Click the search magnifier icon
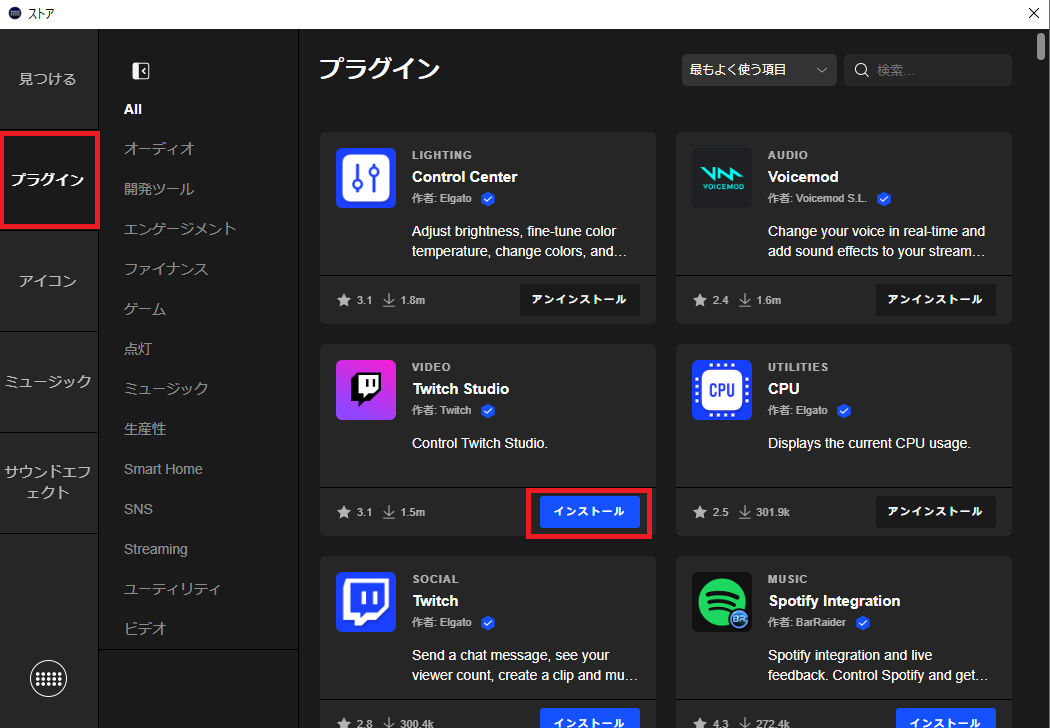The height and width of the screenshot is (728, 1050). 861,69
